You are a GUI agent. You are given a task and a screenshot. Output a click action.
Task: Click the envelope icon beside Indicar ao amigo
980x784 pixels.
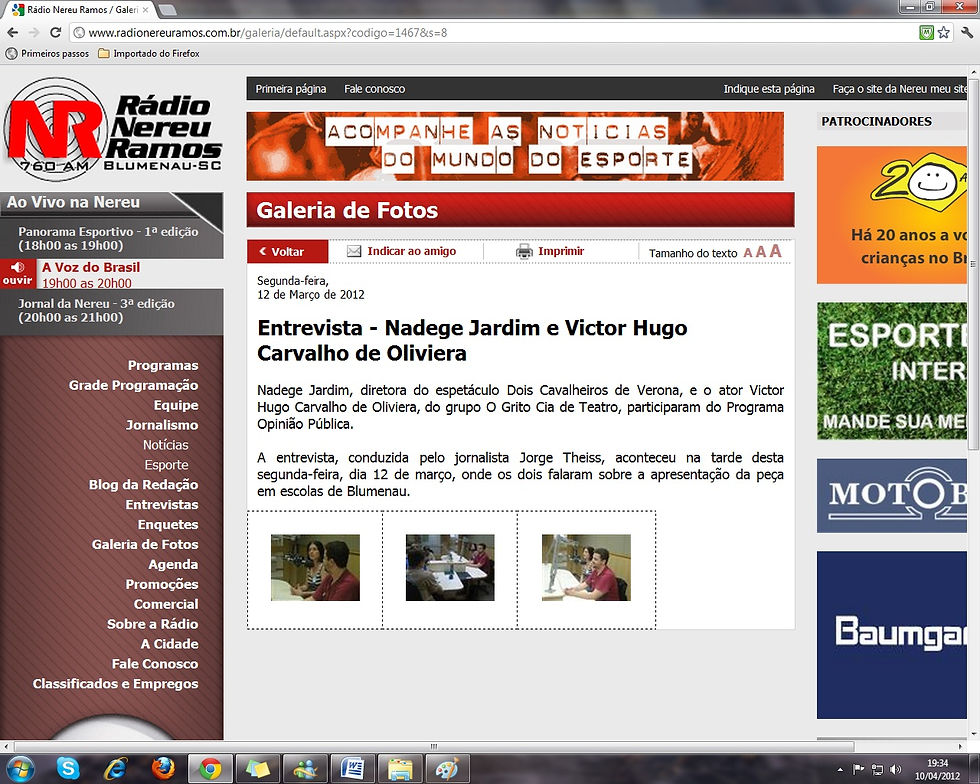click(x=354, y=251)
